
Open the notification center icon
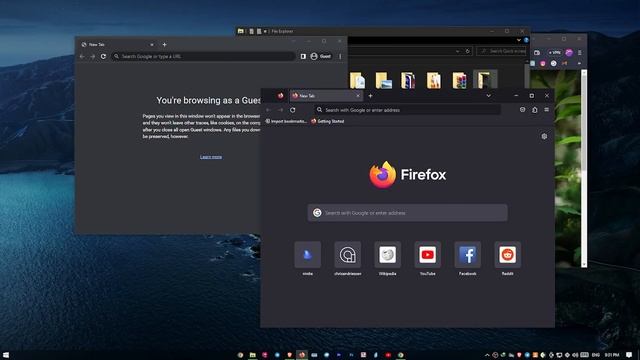[629, 355]
